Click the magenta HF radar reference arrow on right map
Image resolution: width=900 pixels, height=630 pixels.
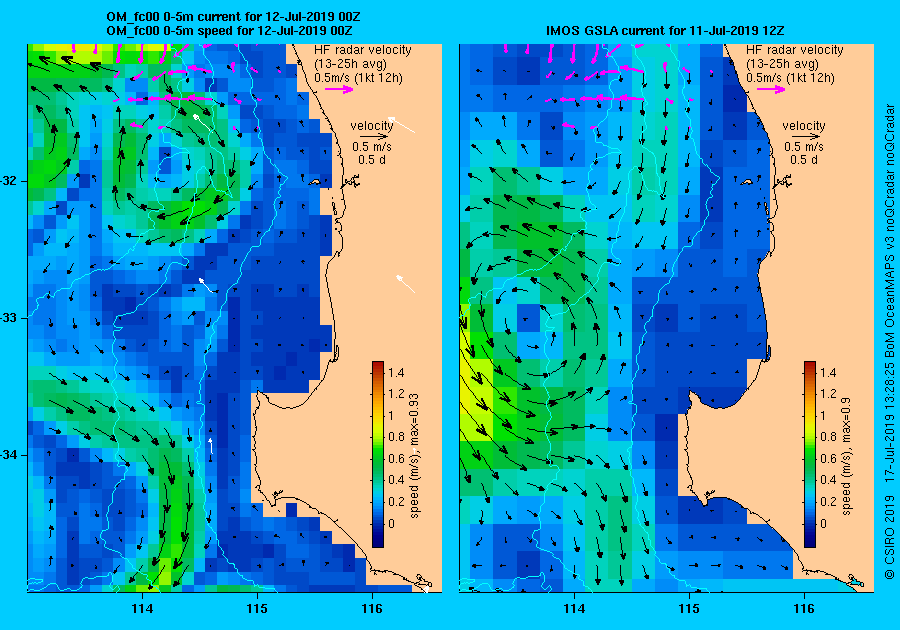coord(771,89)
